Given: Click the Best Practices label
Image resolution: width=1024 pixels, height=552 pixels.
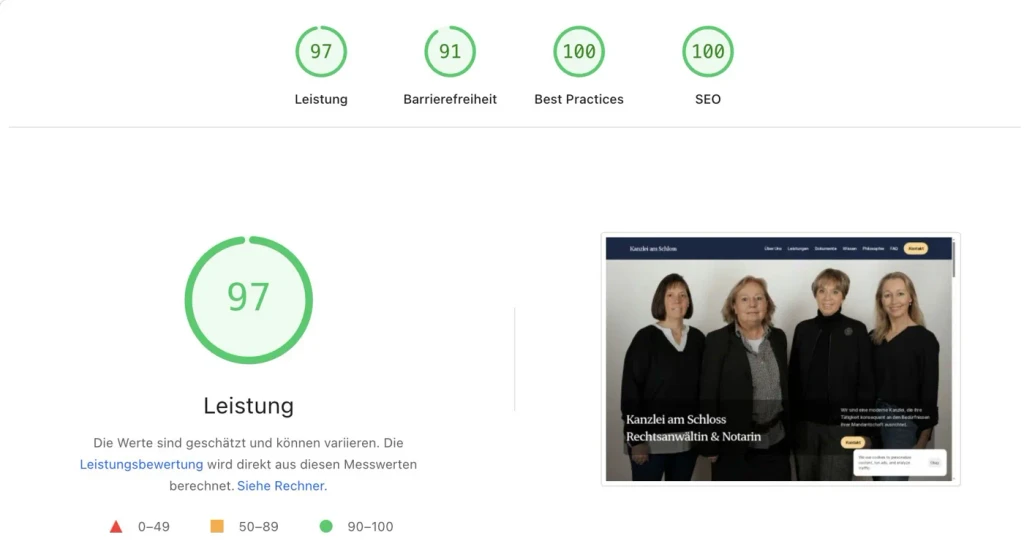Looking at the screenshot, I should point(579,99).
